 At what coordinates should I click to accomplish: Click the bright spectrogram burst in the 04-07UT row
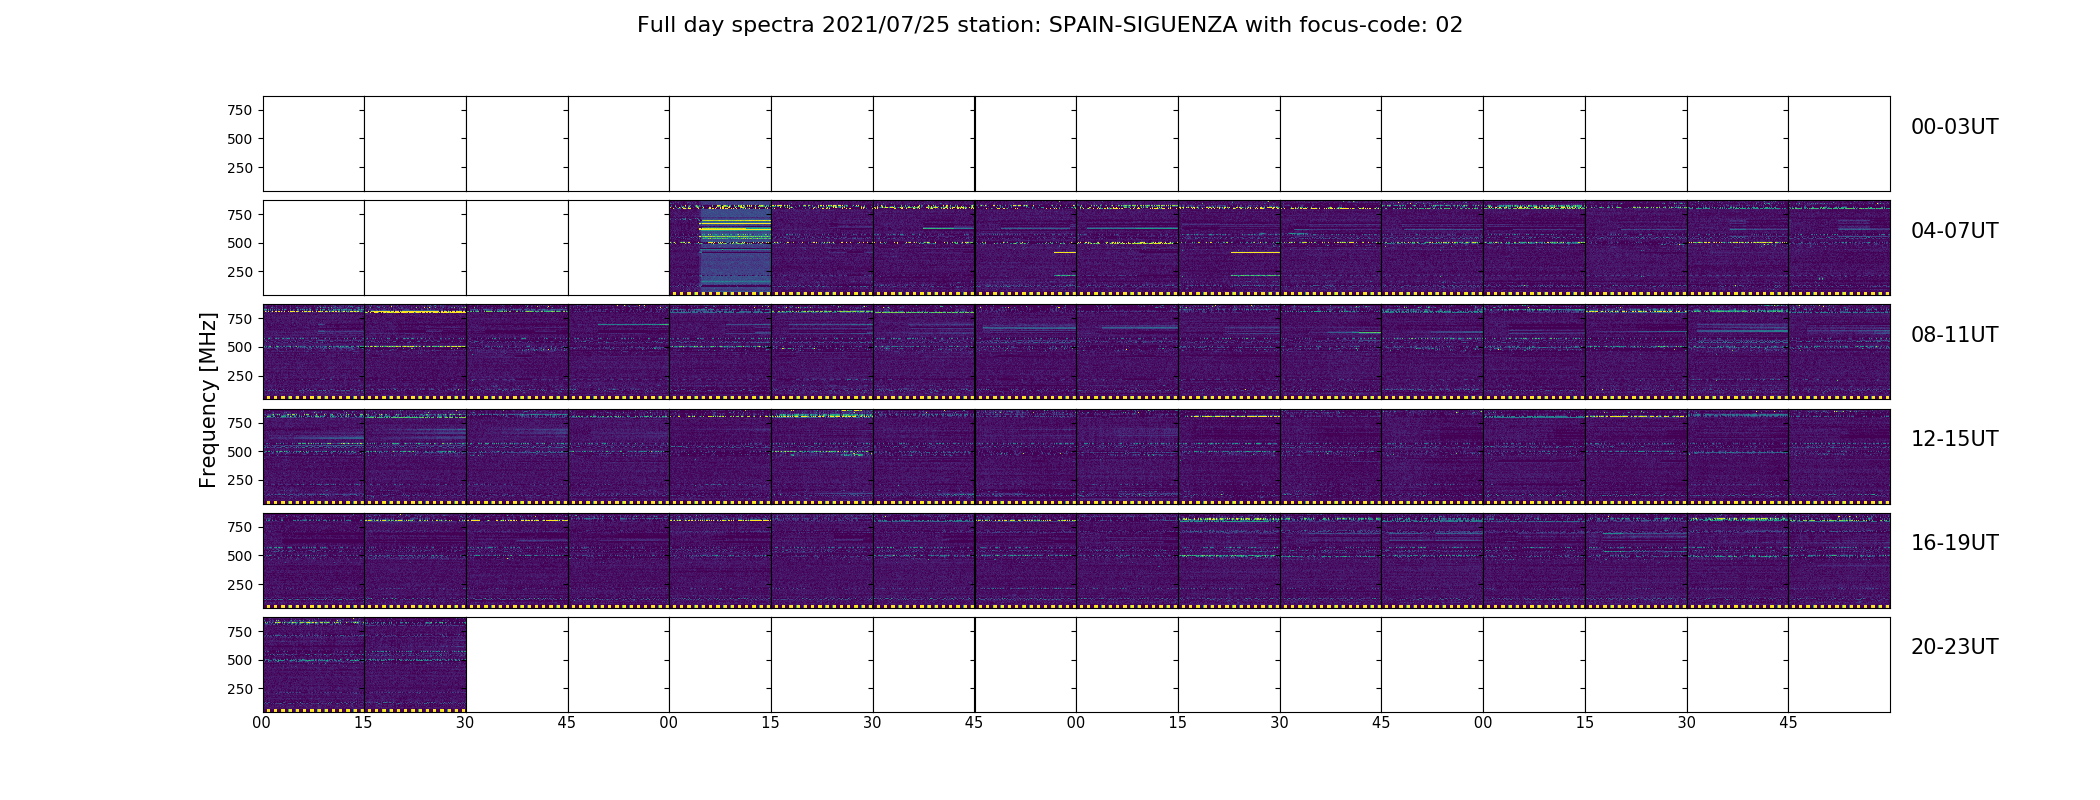(x=735, y=245)
